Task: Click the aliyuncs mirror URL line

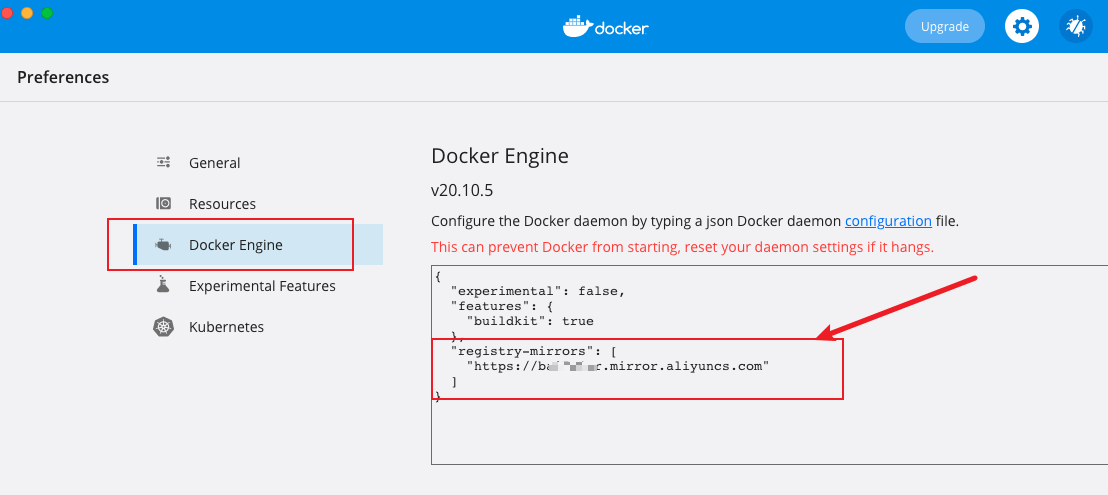Action: tap(618, 366)
